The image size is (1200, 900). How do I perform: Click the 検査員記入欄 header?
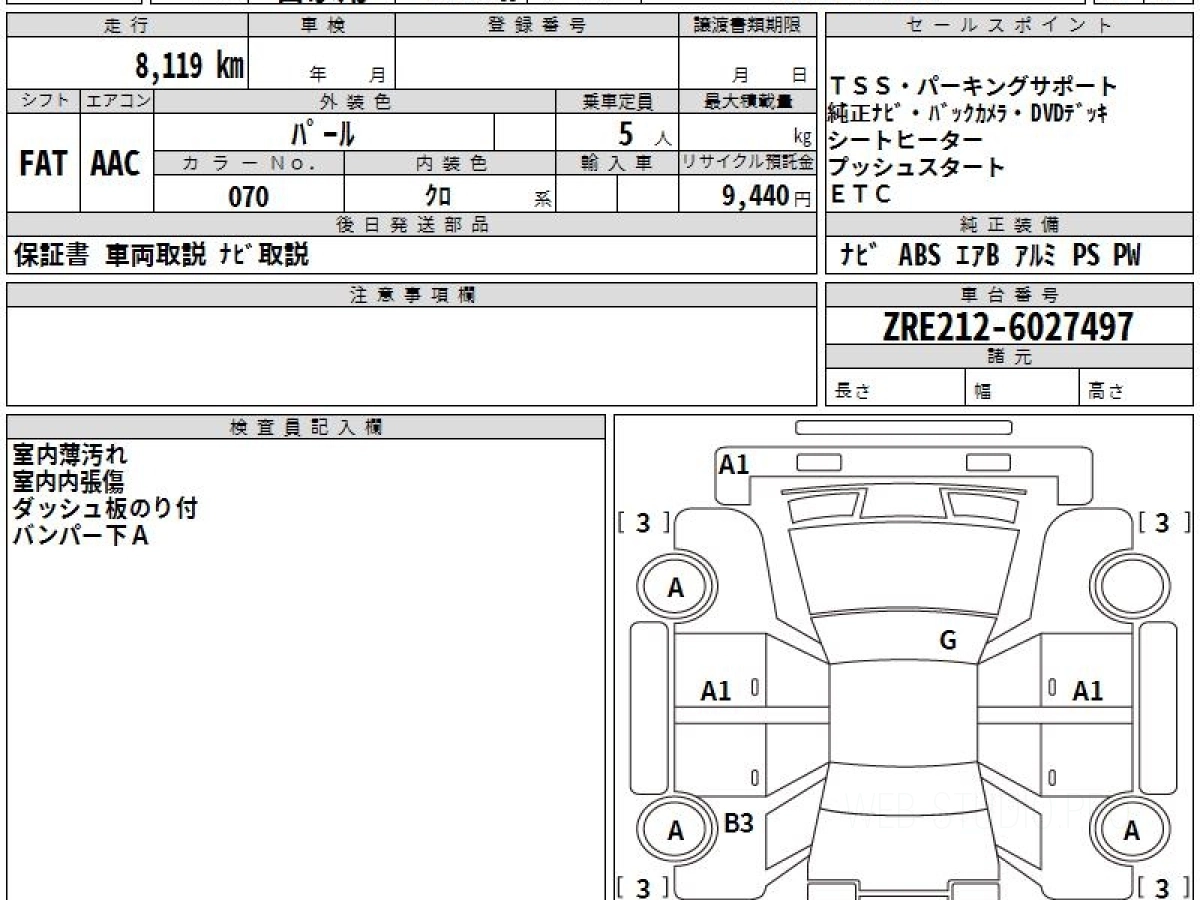[x=306, y=427]
